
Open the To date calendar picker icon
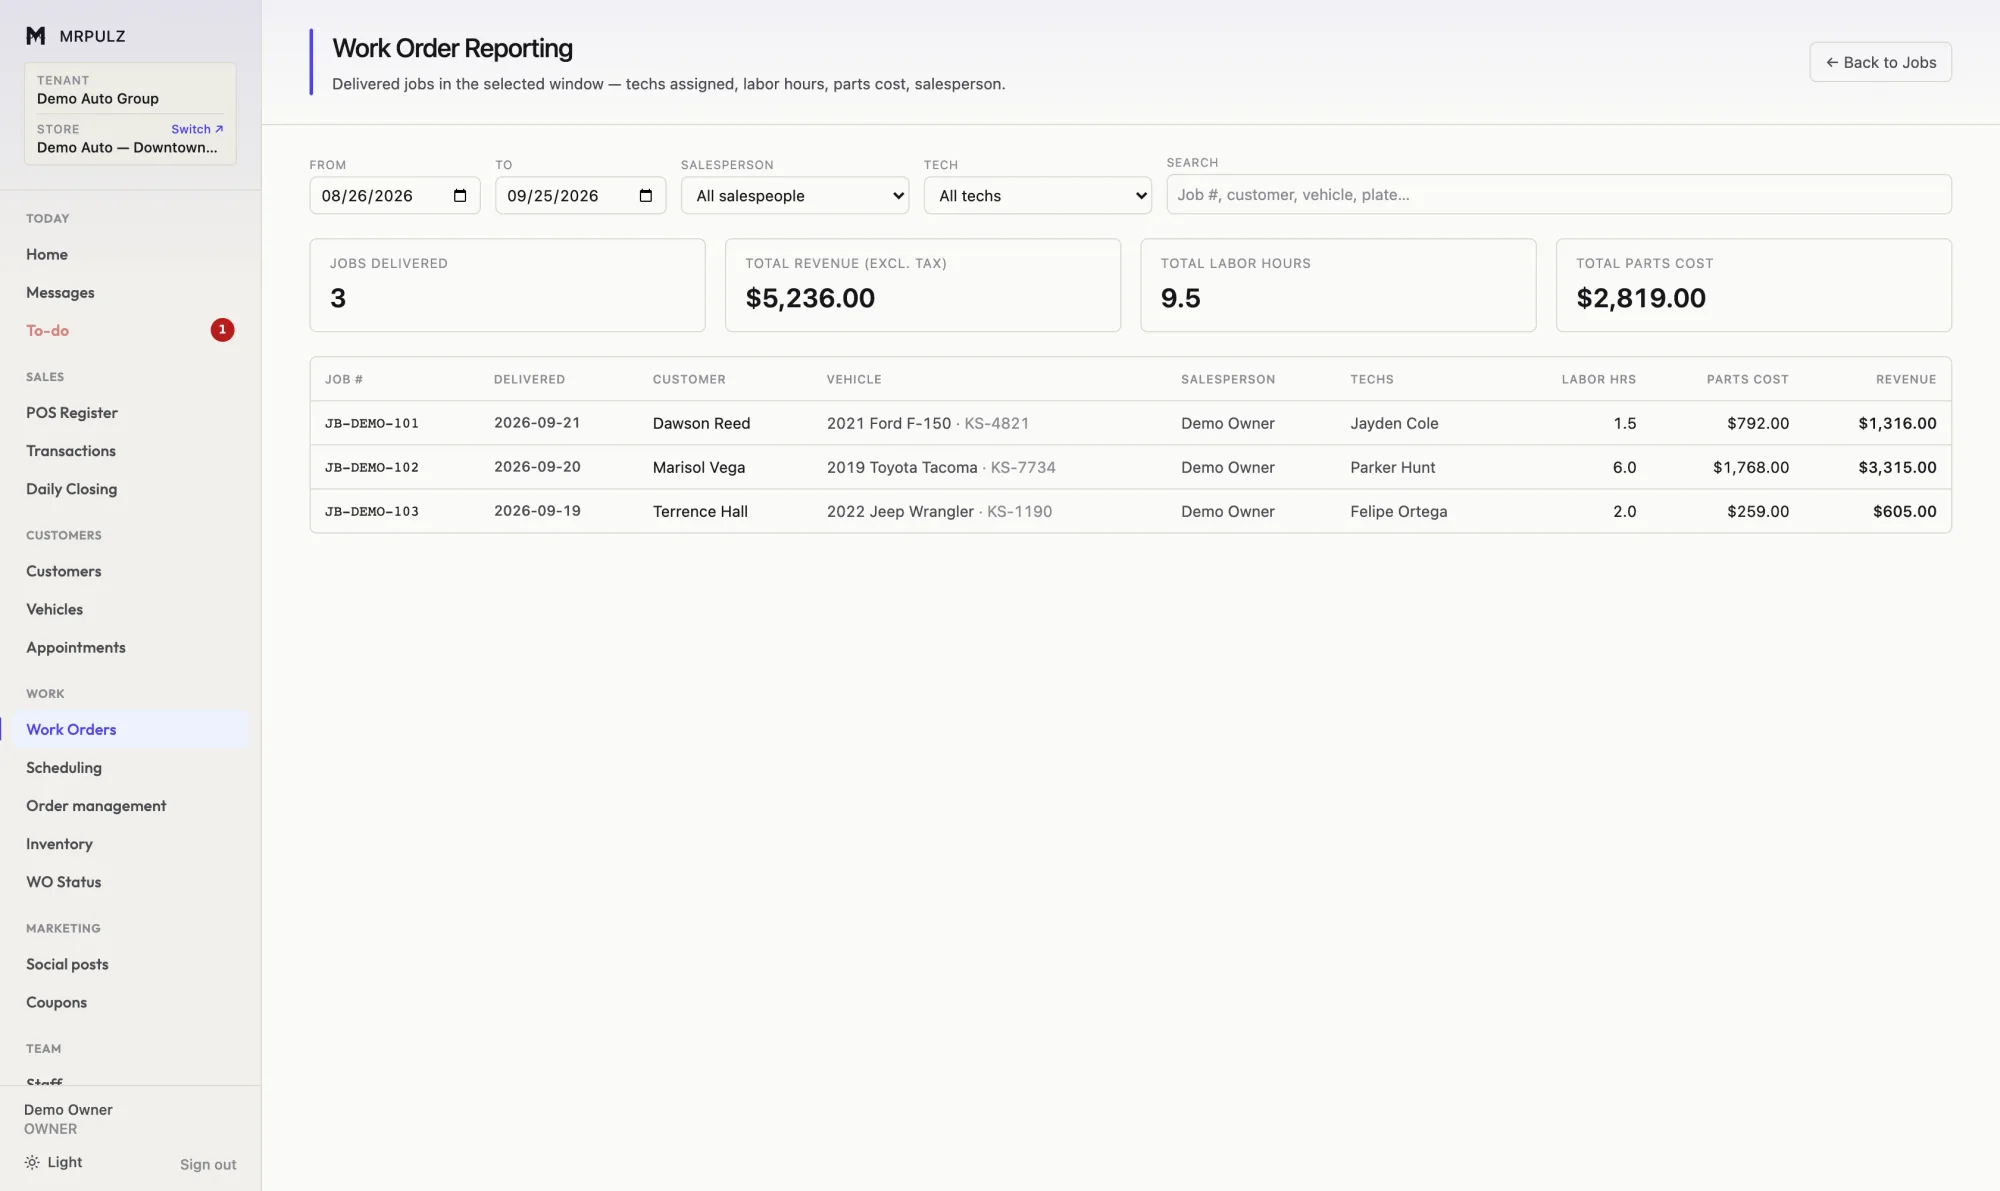click(x=646, y=195)
